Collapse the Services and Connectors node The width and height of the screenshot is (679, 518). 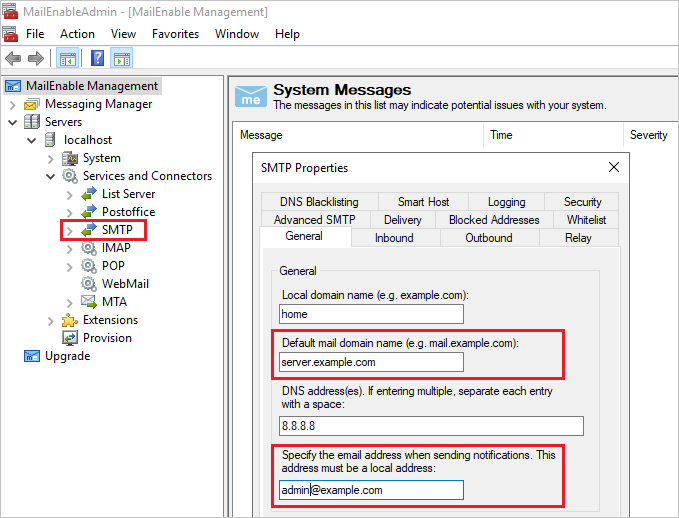pos(50,176)
